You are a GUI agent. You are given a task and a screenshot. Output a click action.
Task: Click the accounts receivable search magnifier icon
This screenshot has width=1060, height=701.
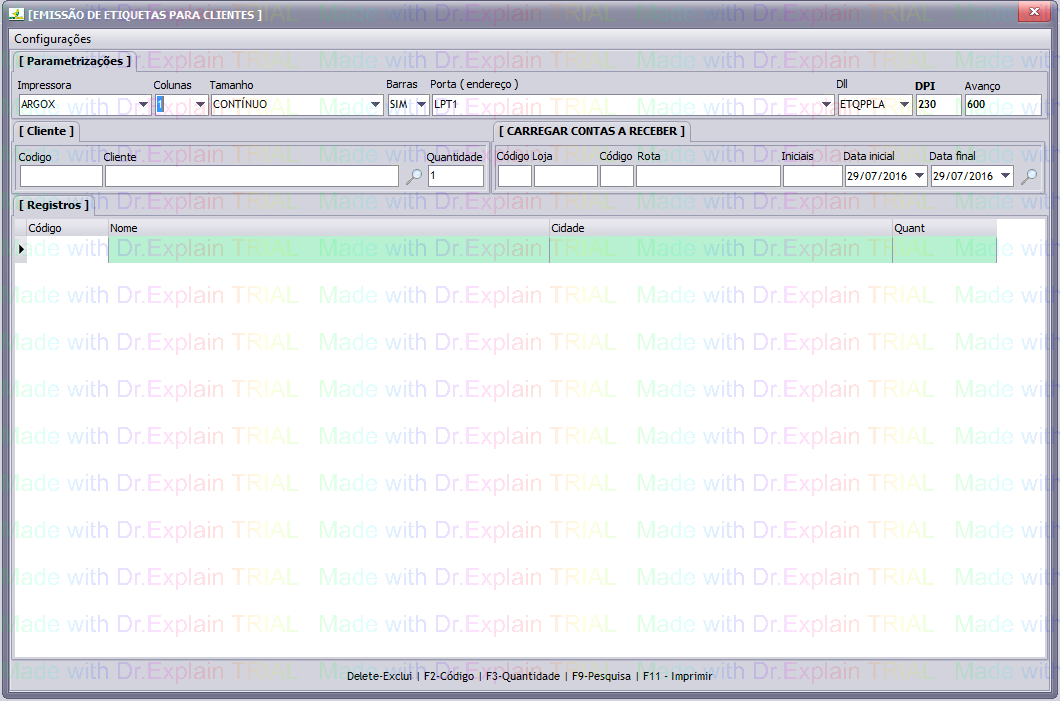pos(1029,177)
